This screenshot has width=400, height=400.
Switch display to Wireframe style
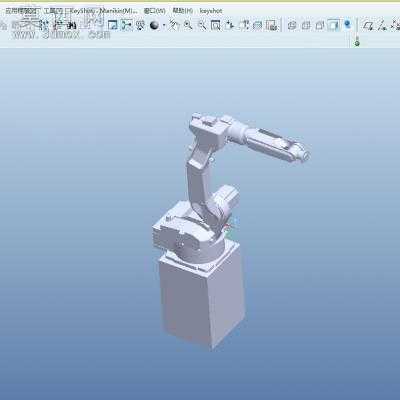pyautogui.click(x=292, y=25)
